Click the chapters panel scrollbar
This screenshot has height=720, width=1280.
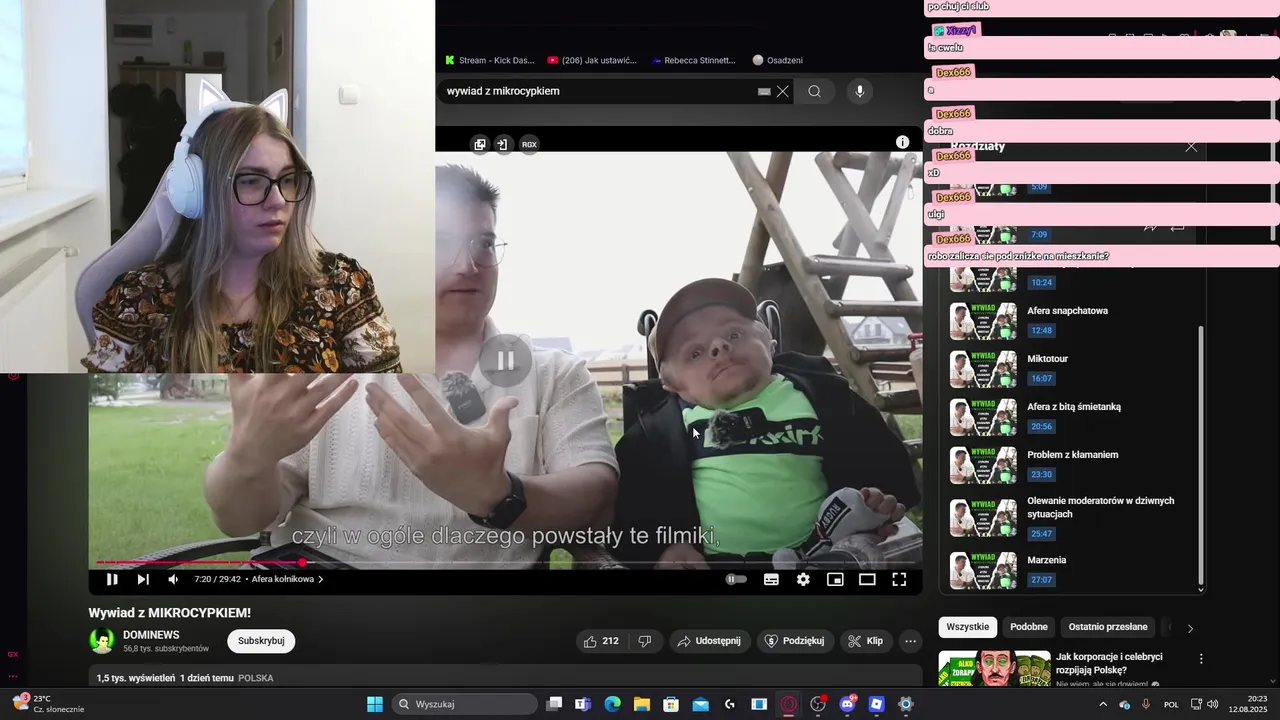(x=1201, y=455)
